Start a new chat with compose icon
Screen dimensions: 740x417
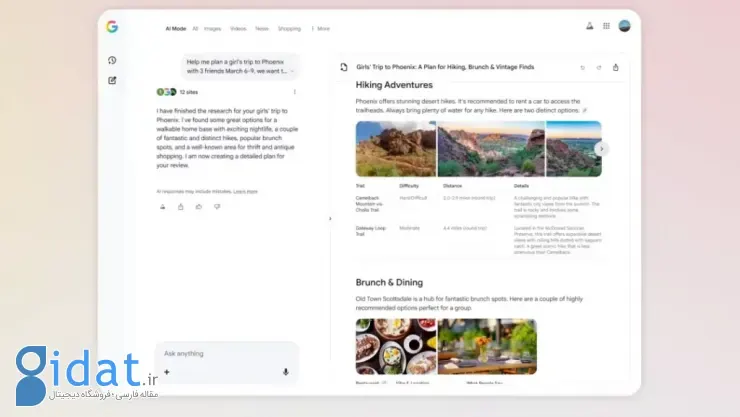(112, 80)
